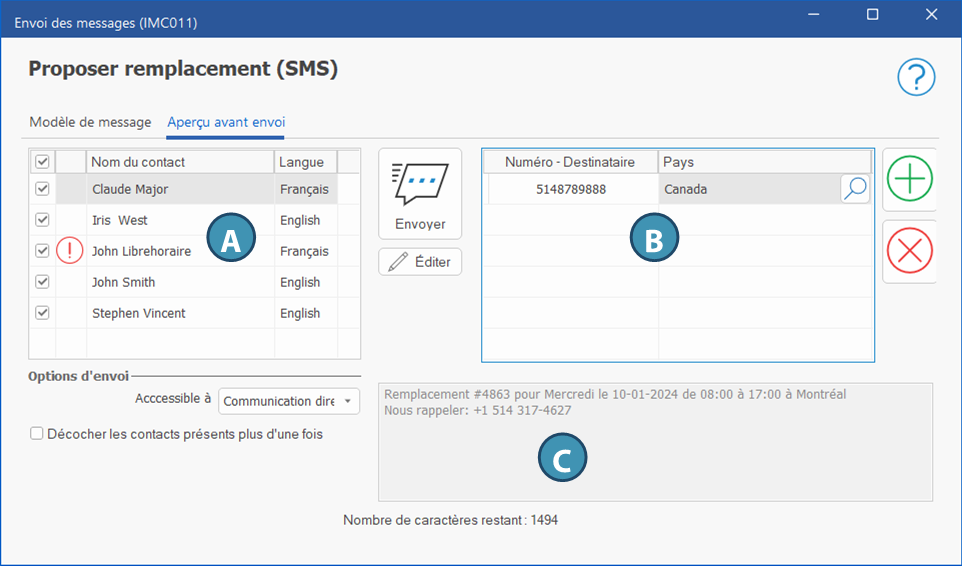Switch to the Modèle de message tab
Image resolution: width=962 pixels, height=566 pixels.
[90, 122]
